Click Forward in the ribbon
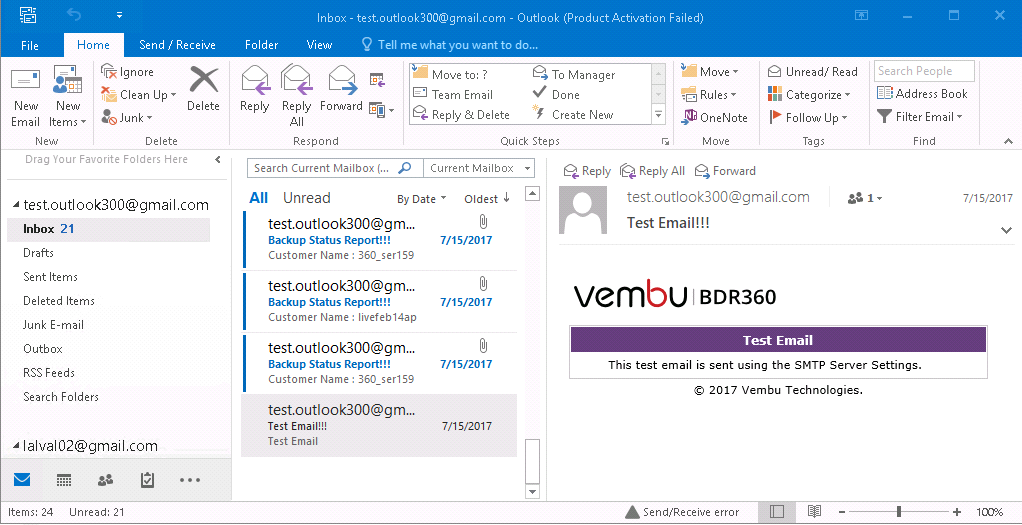1022x525 pixels. [342, 90]
